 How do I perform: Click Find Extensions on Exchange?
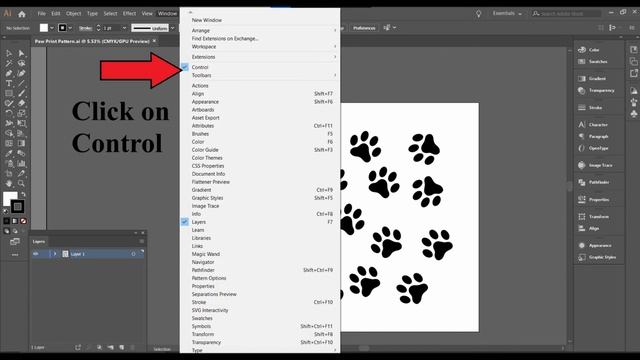pyautogui.click(x=225, y=38)
